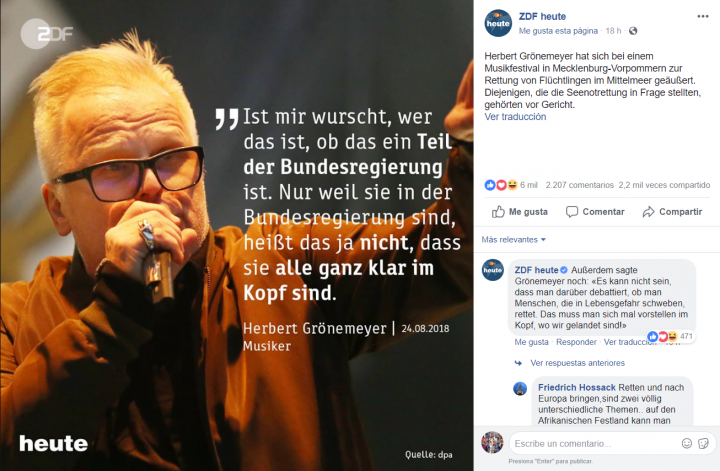Screen dimensions: 720x471
Task: Insert an emoji with the smiley icon
Action: click(x=686, y=443)
